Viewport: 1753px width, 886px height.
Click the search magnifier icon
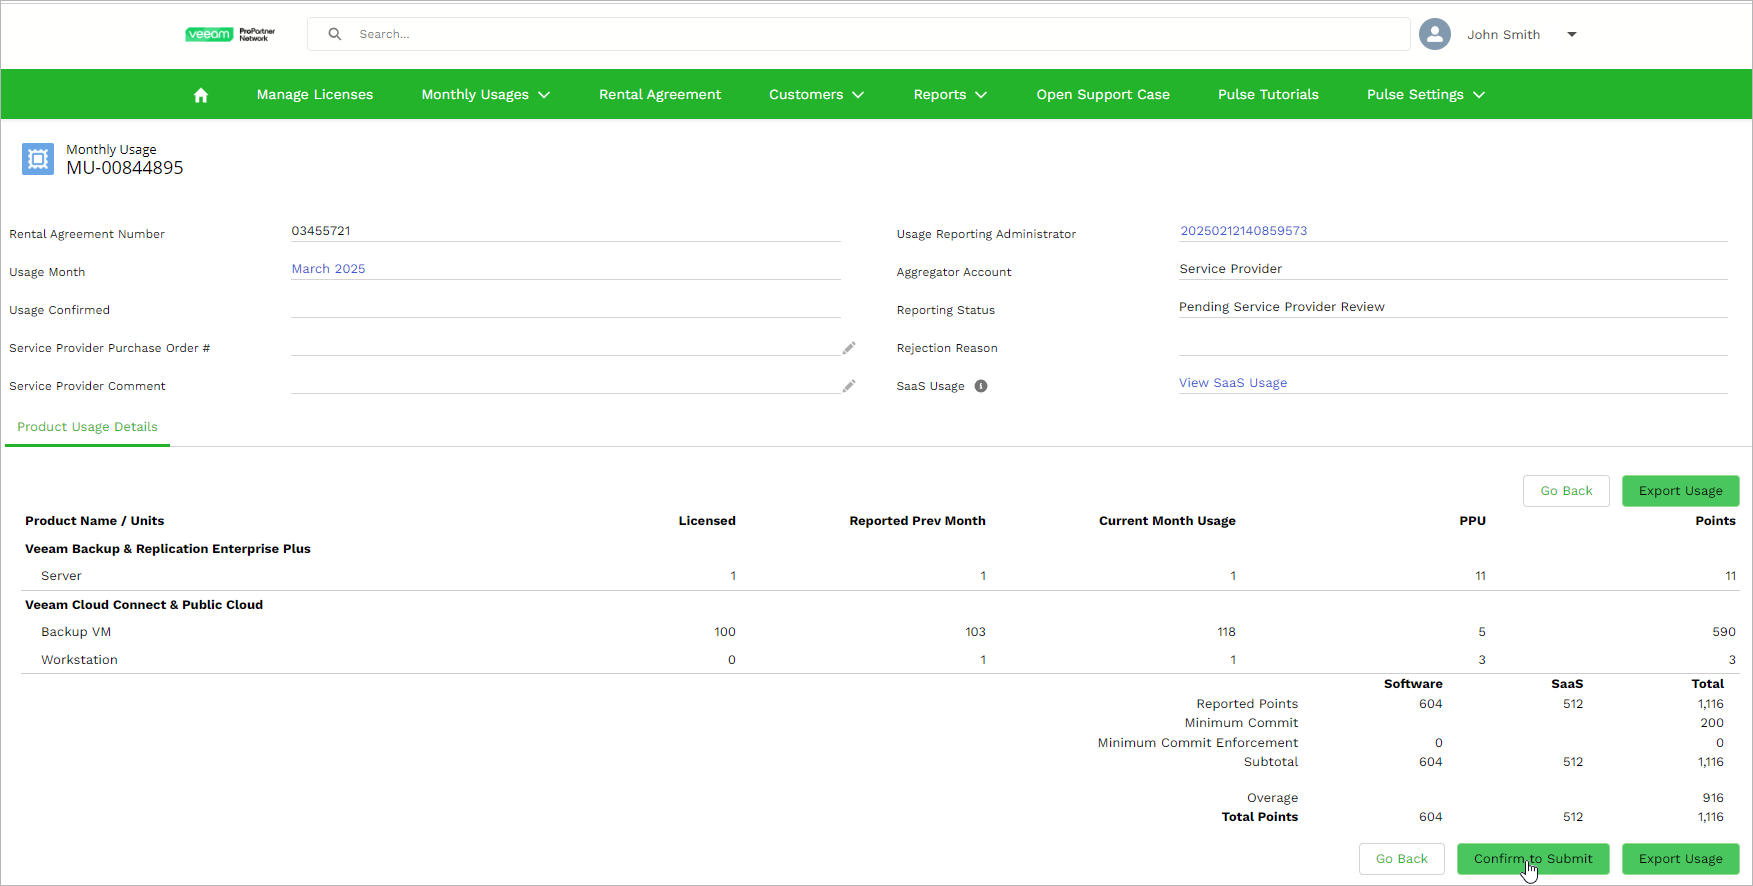tap(335, 34)
